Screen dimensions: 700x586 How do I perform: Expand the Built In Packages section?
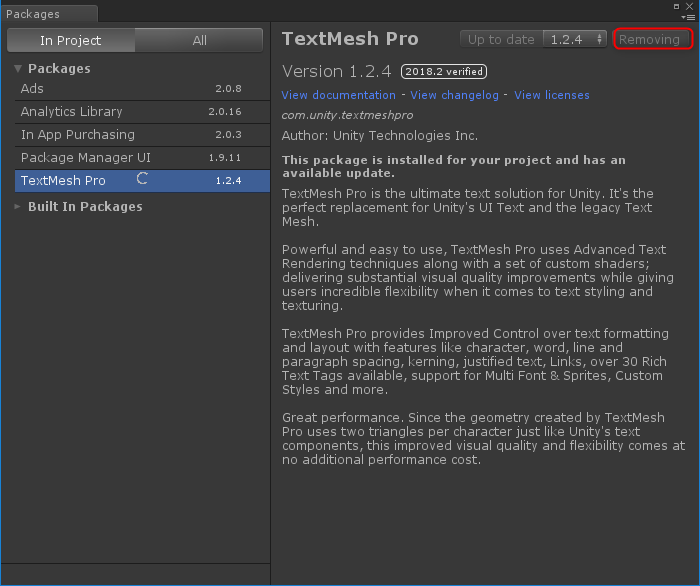[18, 207]
